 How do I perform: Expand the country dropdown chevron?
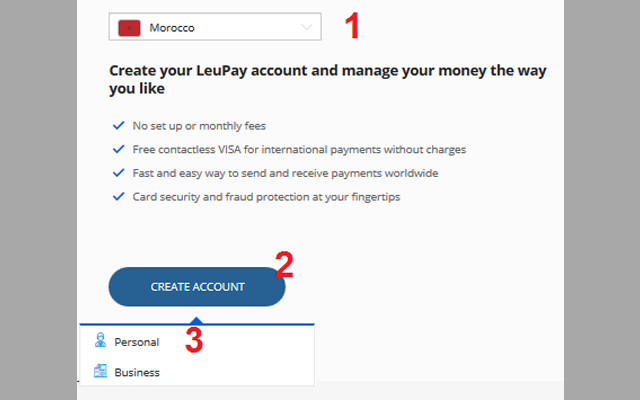pyautogui.click(x=306, y=27)
